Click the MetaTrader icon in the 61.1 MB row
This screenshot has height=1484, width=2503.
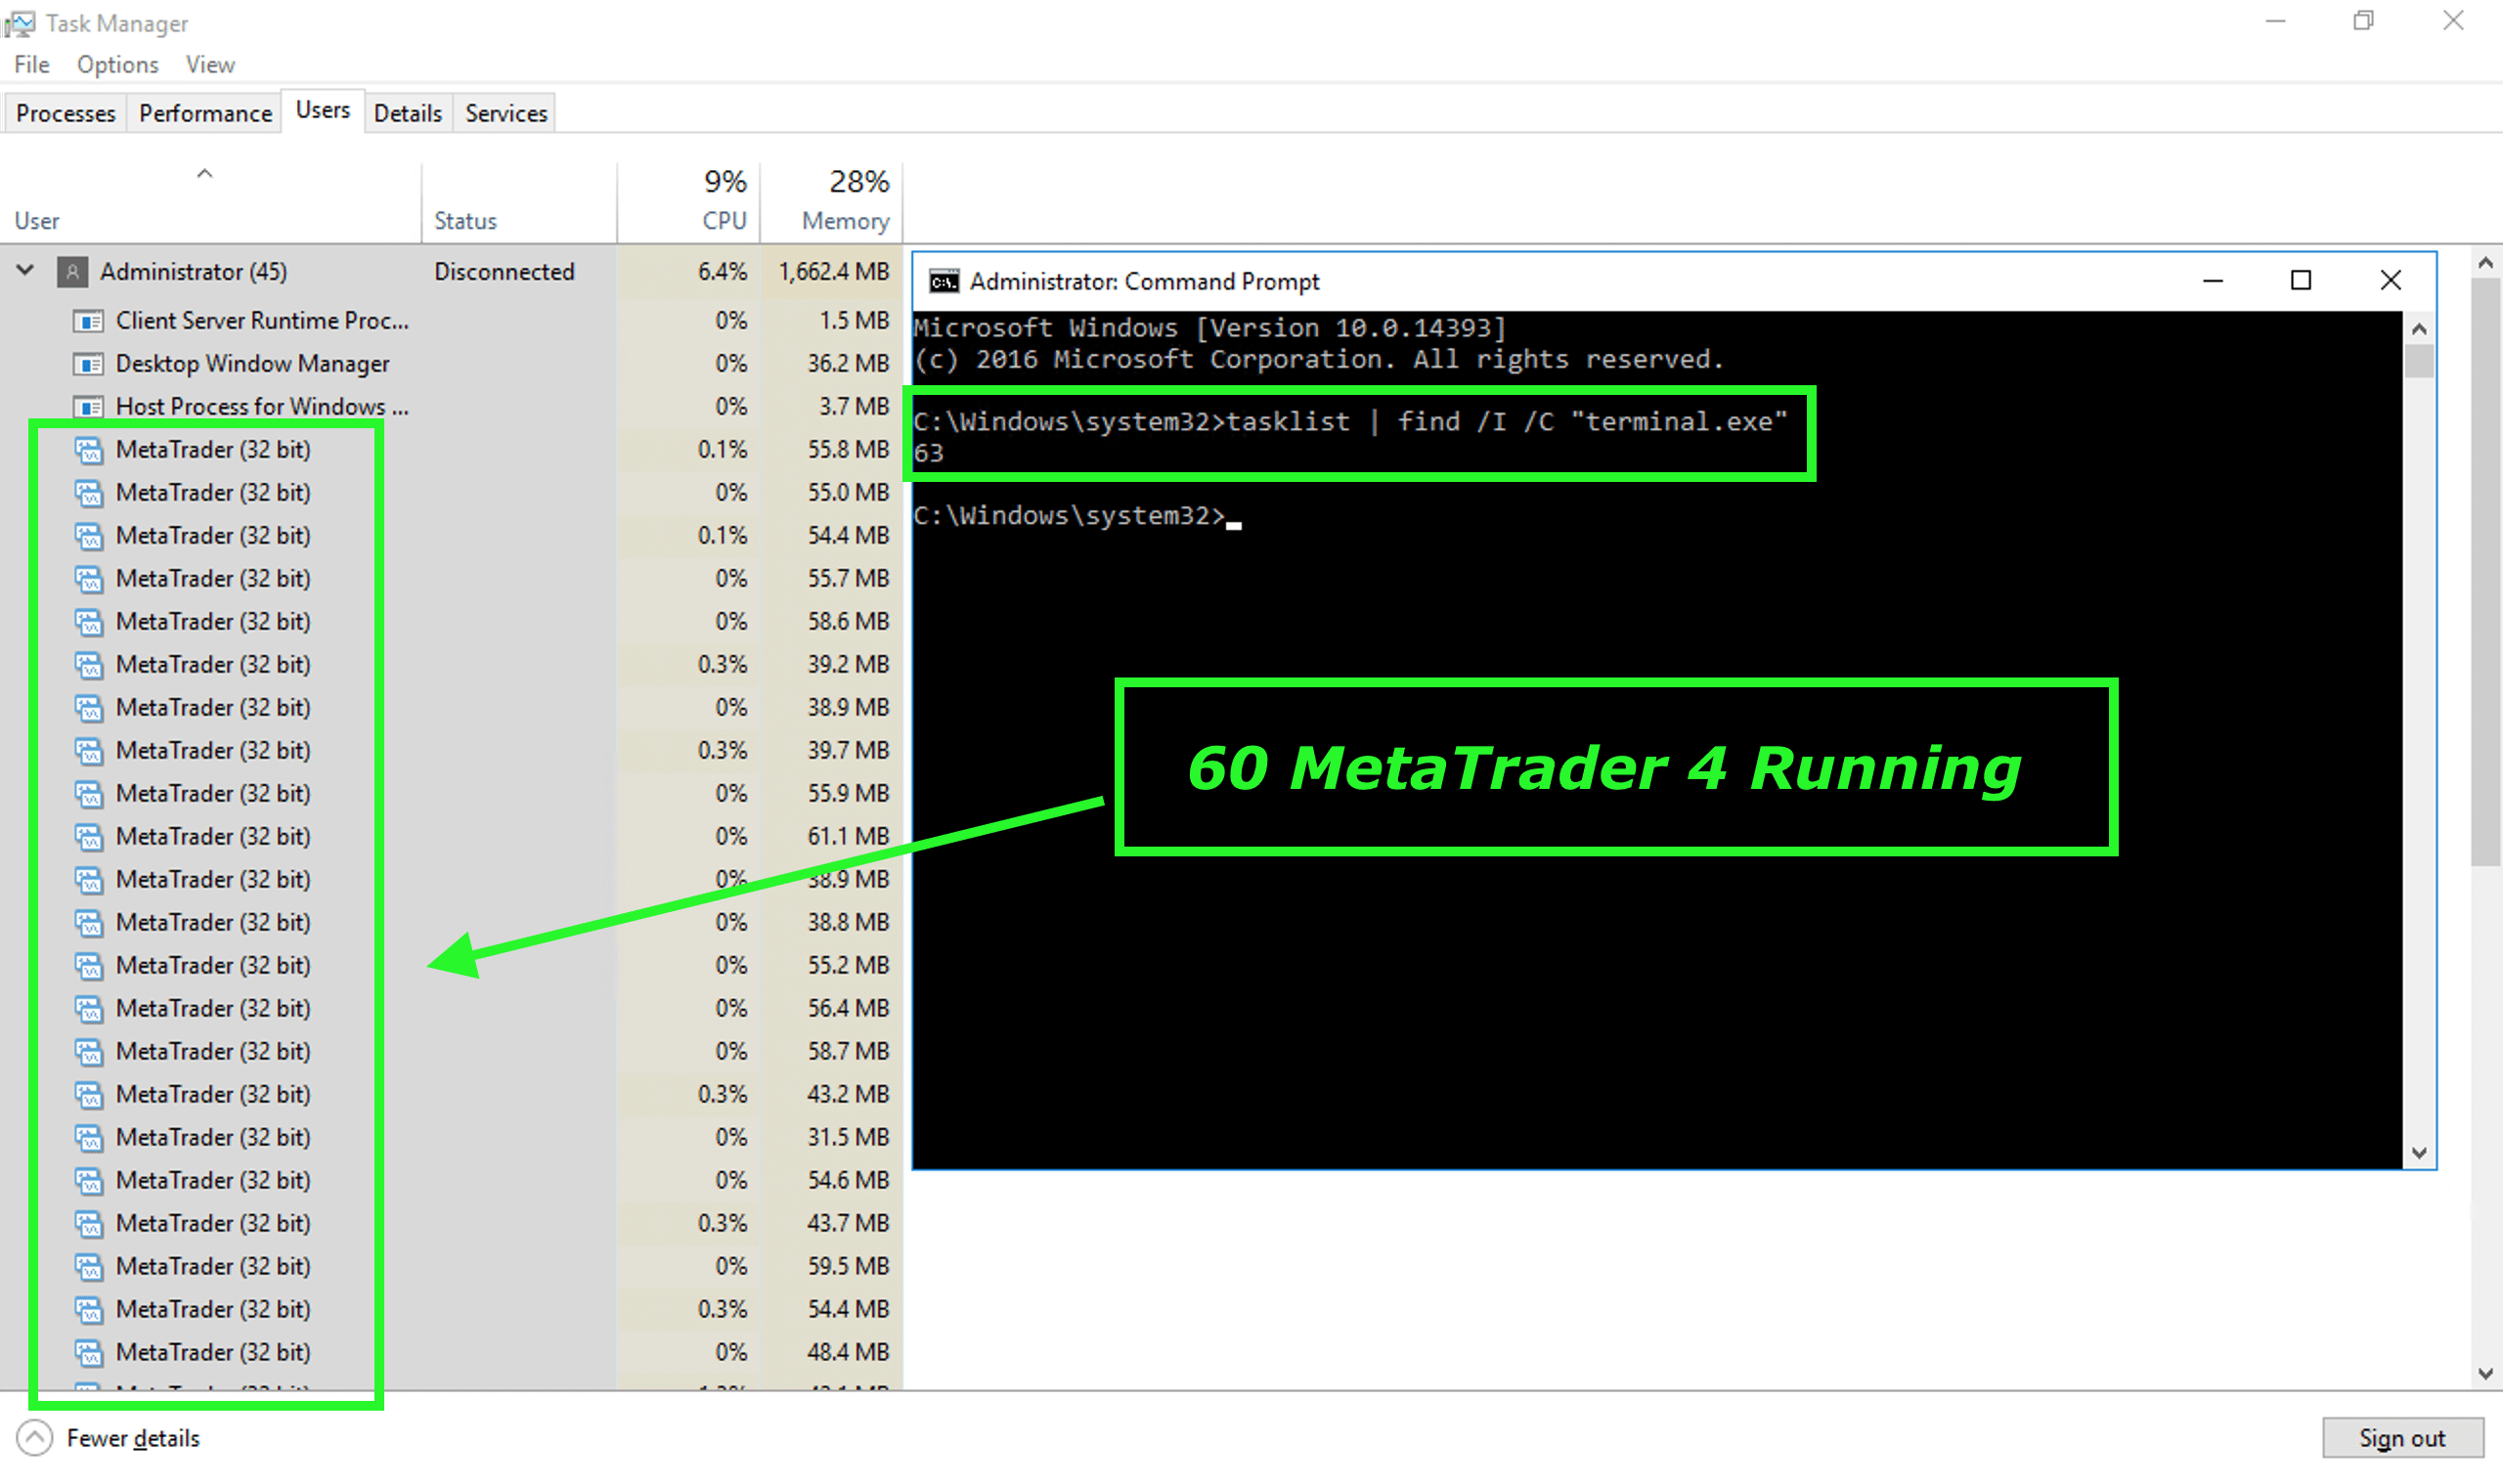coord(89,837)
